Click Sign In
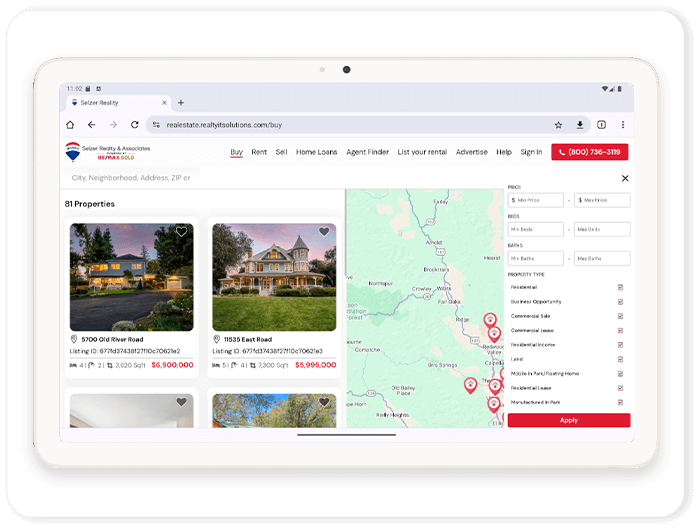 (531, 152)
